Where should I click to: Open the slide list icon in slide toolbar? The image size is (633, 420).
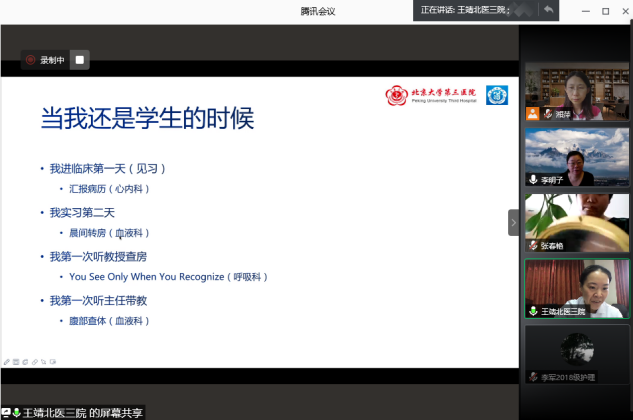(x=16, y=362)
